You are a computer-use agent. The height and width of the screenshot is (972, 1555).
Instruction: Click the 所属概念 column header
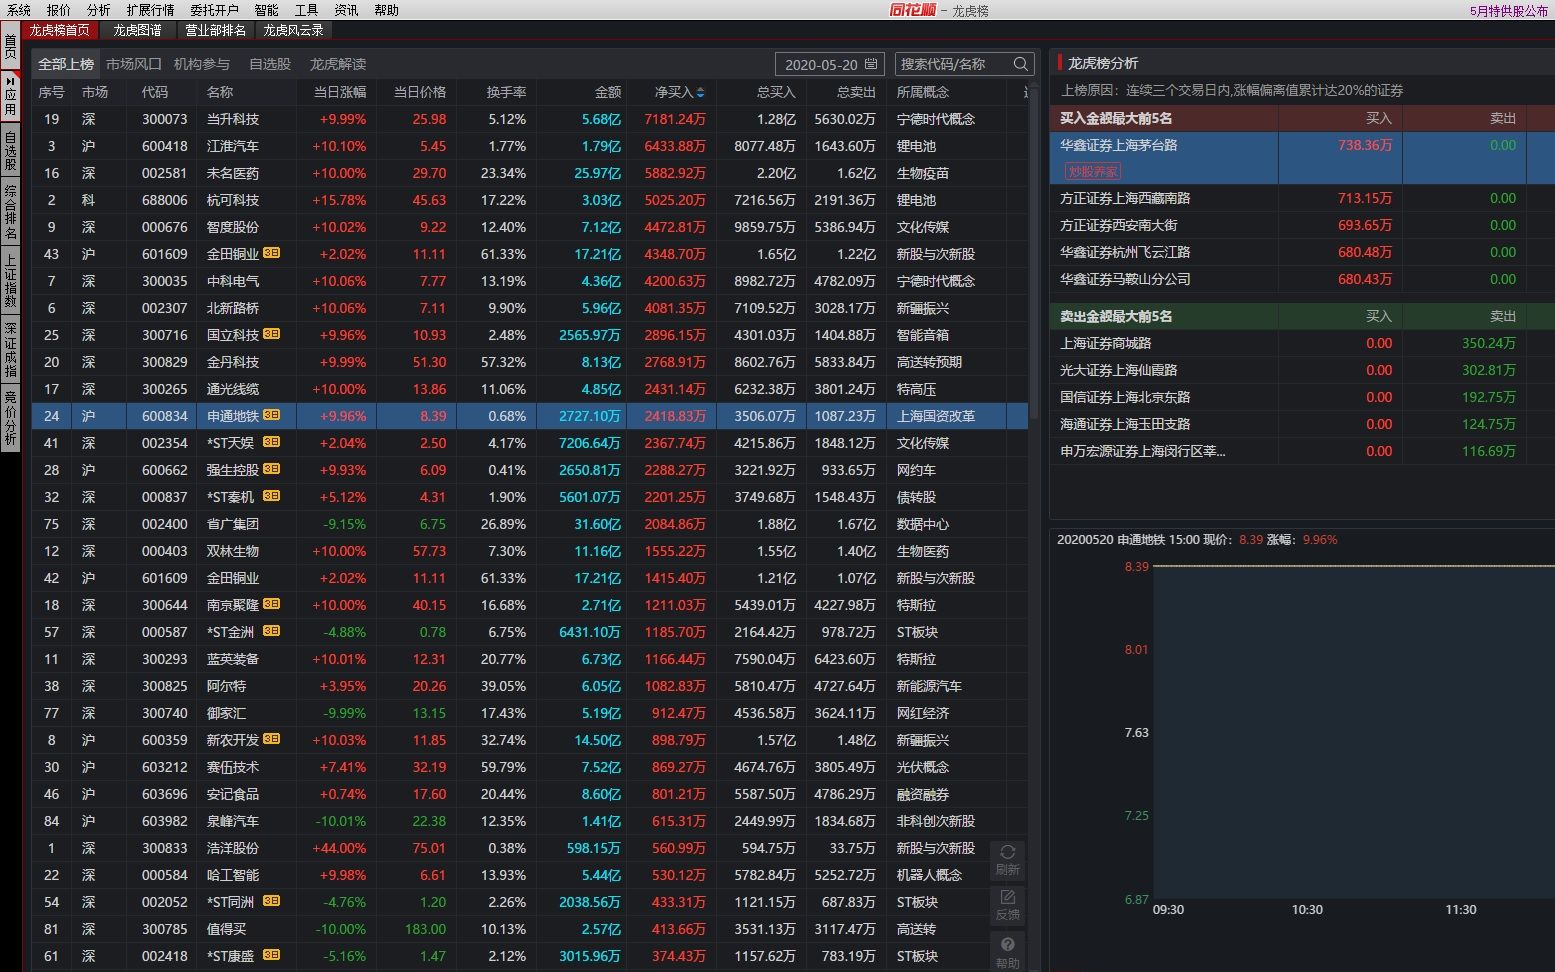(x=923, y=92)
